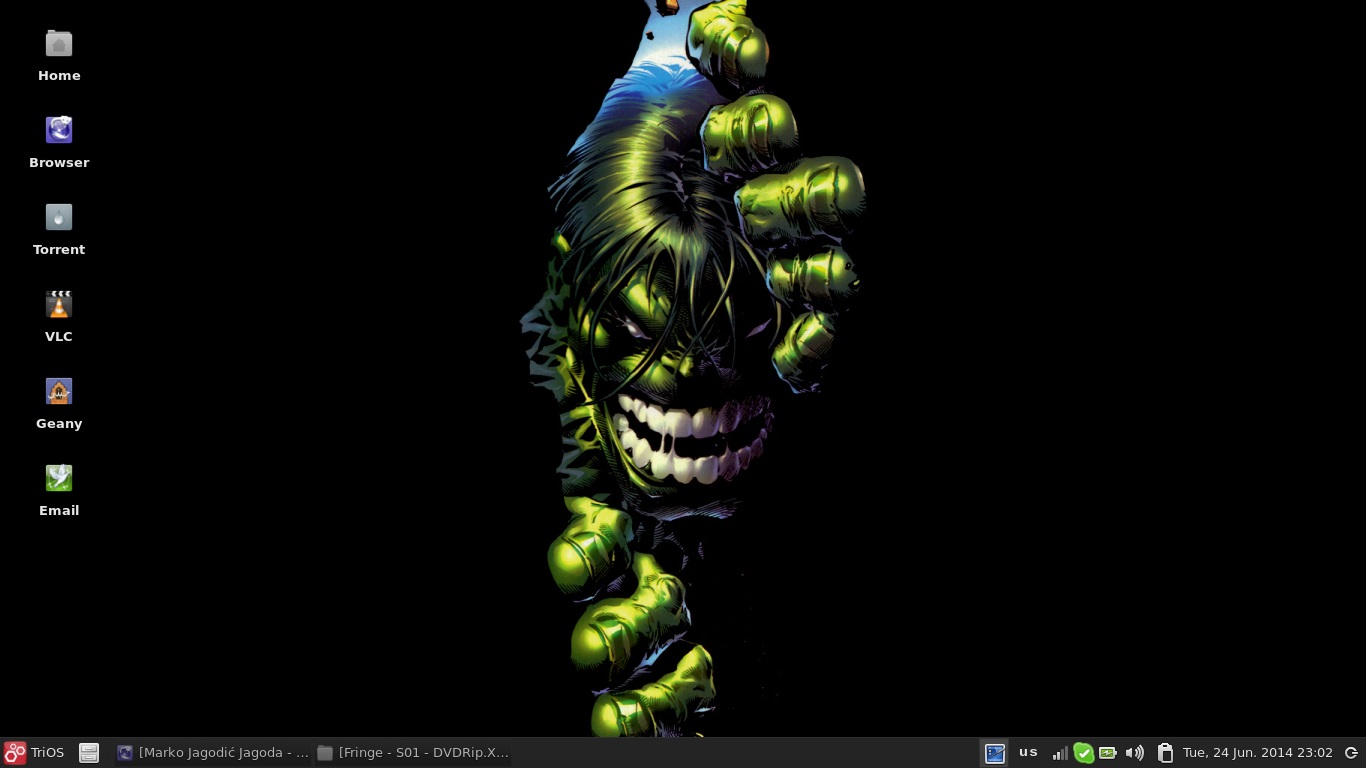Open the network signal strength indicator
The height and width of the screenshot is (768, 1366).
[1060, 753]
